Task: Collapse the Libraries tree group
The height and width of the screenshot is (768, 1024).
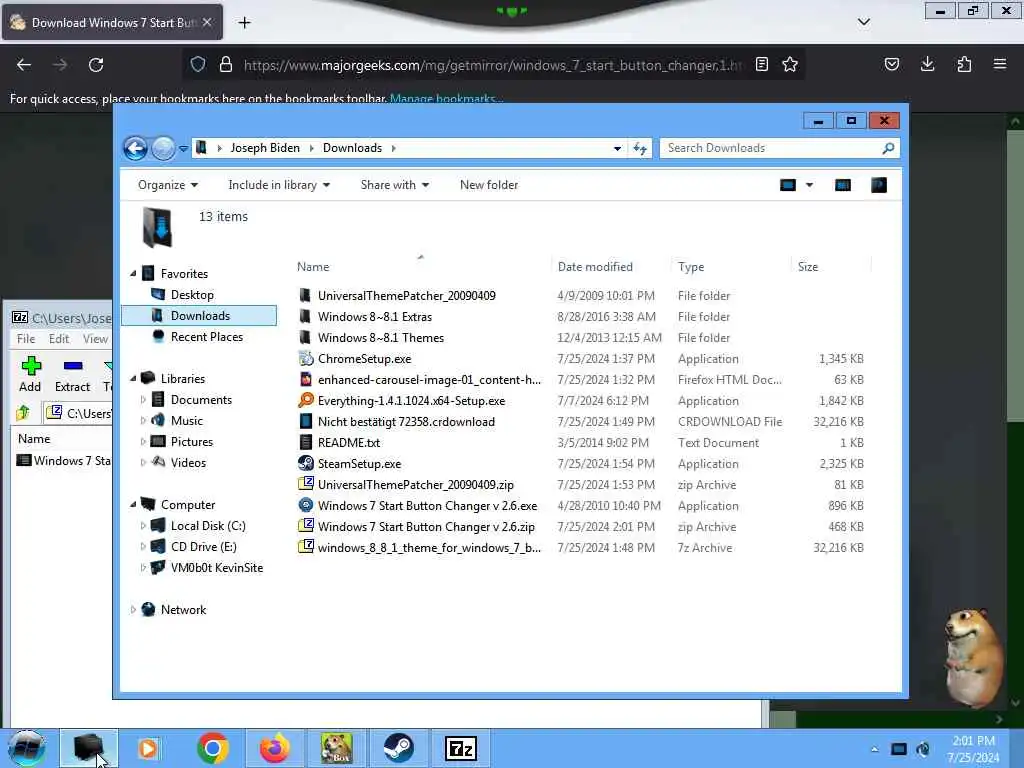Action: pyautogui.click(x=133, y=379)
